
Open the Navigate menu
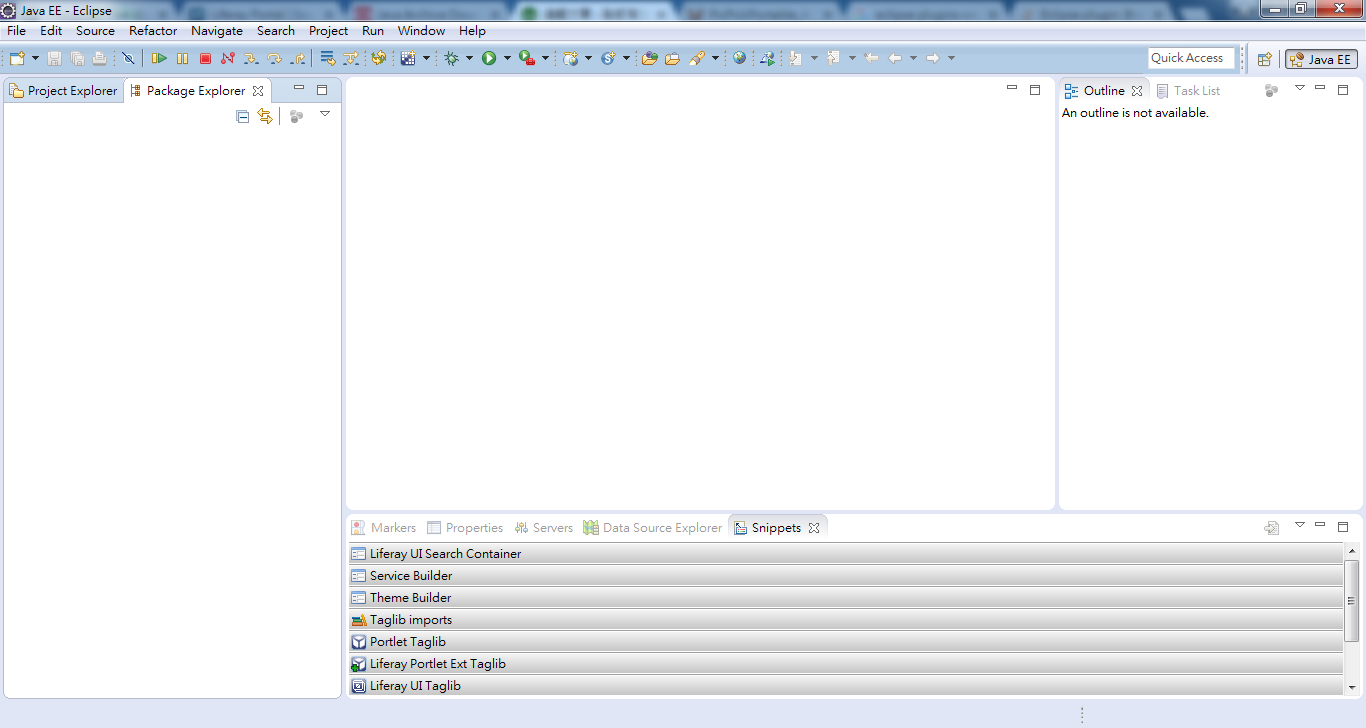pyautogui.click(x=217, y=31)
